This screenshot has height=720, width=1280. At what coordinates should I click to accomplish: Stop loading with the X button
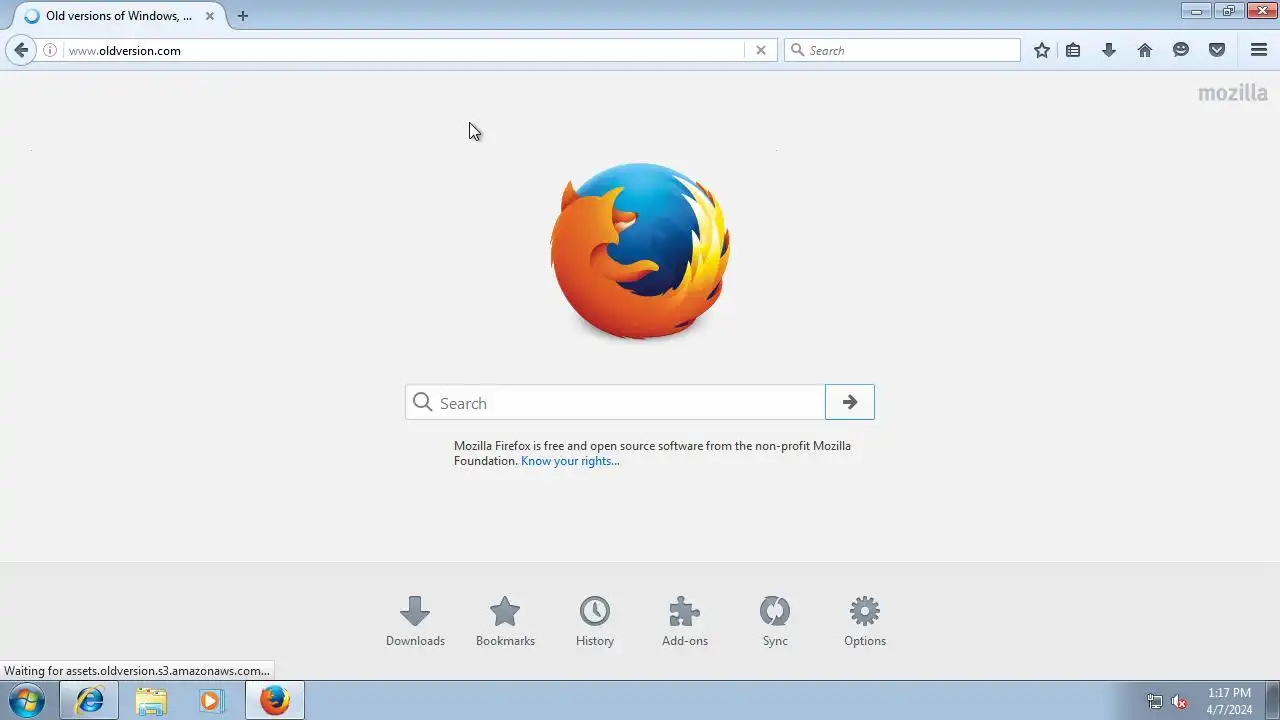pos(761,50)
